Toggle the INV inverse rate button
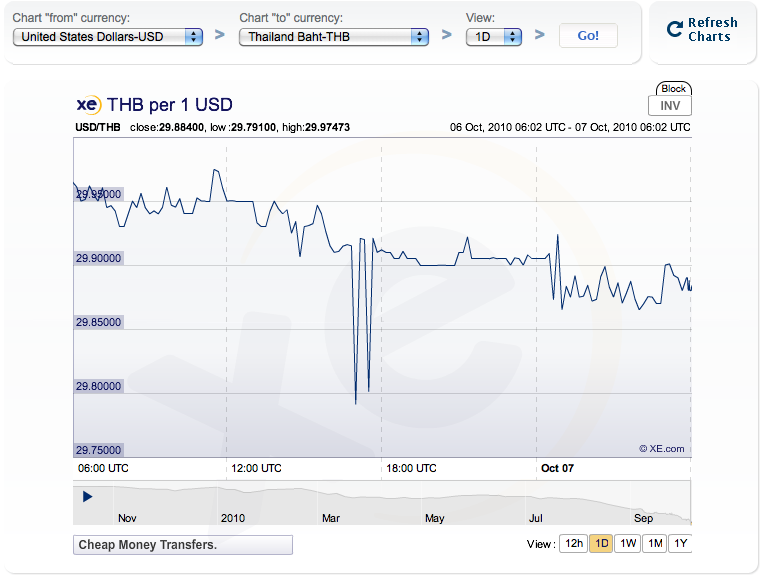This screenshot has height=586, width=765. pyautogui.click(x=670, y=106)
